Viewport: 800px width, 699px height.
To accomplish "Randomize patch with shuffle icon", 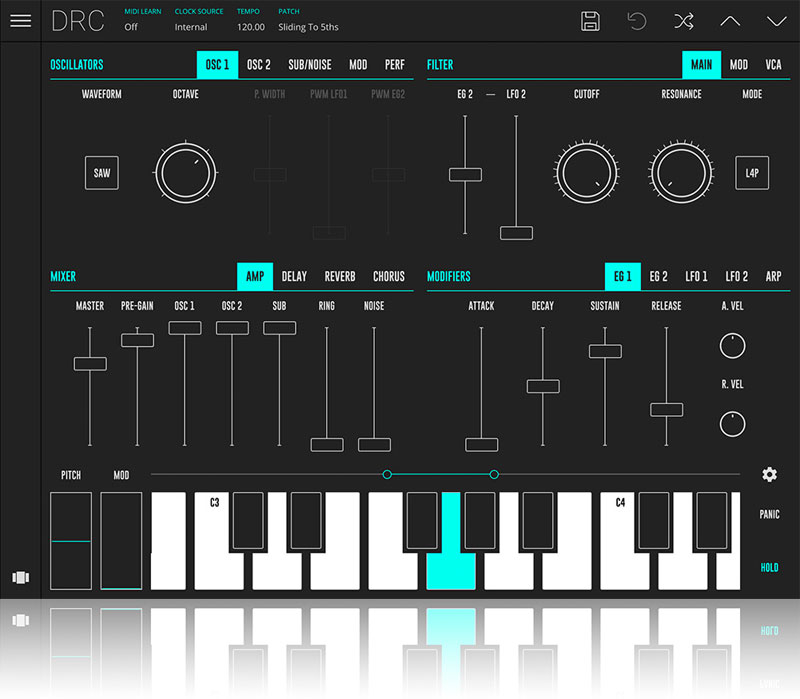I will (684, 21).
